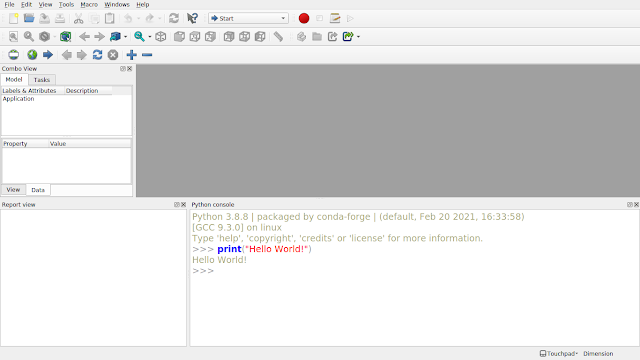Viewport: 640px width, 360px height.
Task: Set Front view cube icon
Action: pos(179,37)
